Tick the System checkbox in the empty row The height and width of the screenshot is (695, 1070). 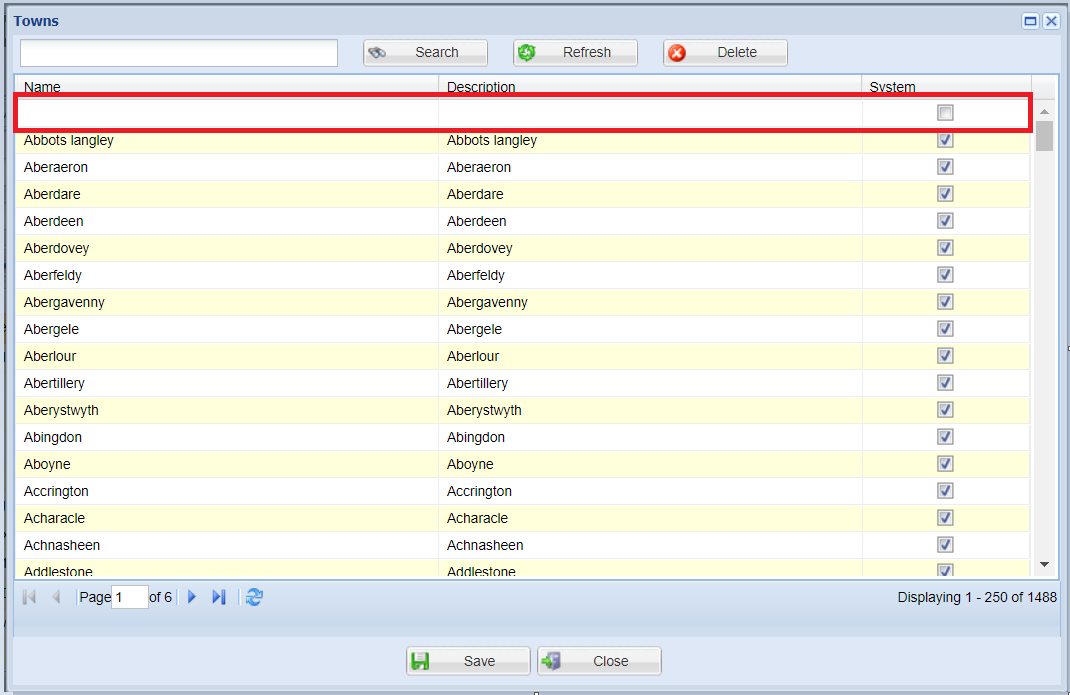[x=945, y=113]
